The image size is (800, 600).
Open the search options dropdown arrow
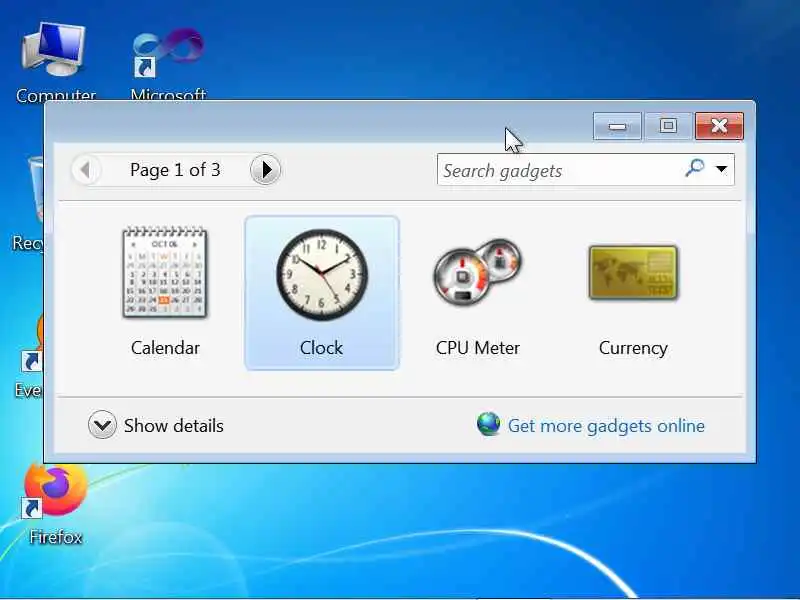(721, 169)
